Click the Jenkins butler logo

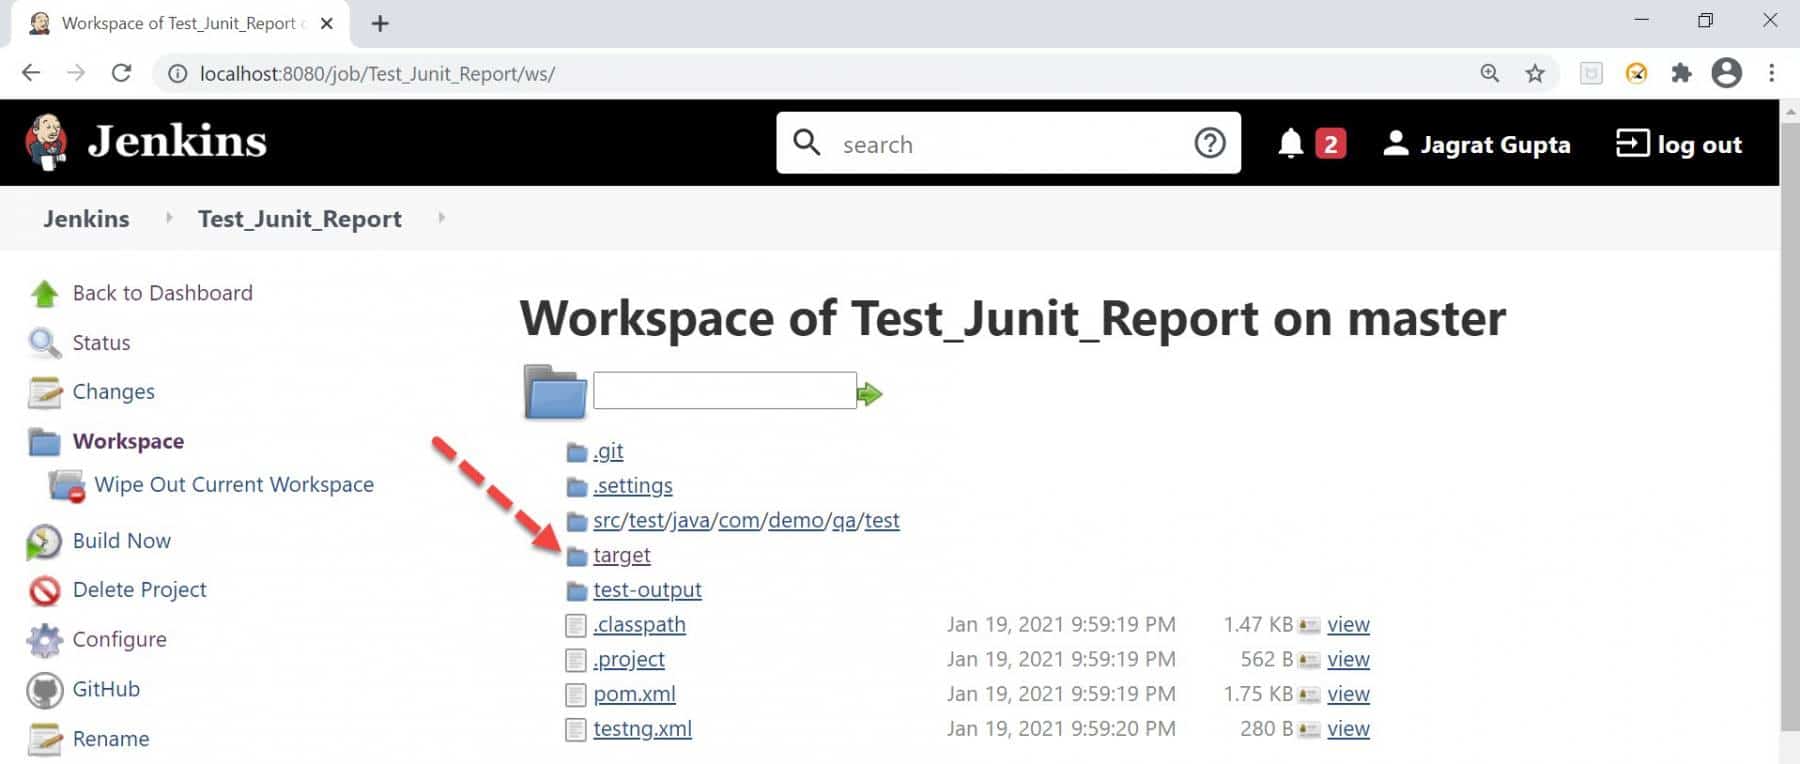pyautogui.click(x=46, y=142)
